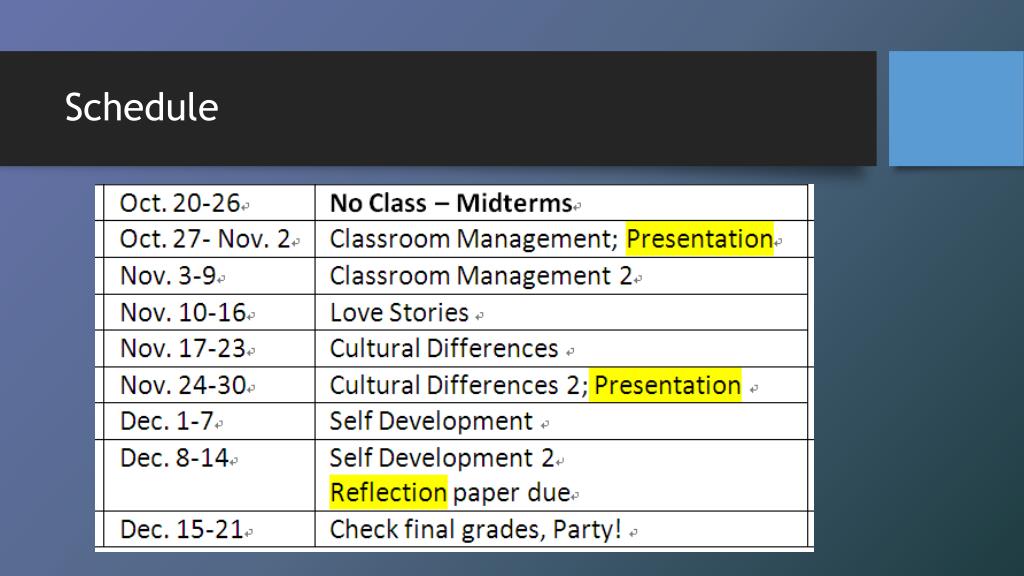
Task: Click the blue square beside the title bar
Action: point(956,108)
